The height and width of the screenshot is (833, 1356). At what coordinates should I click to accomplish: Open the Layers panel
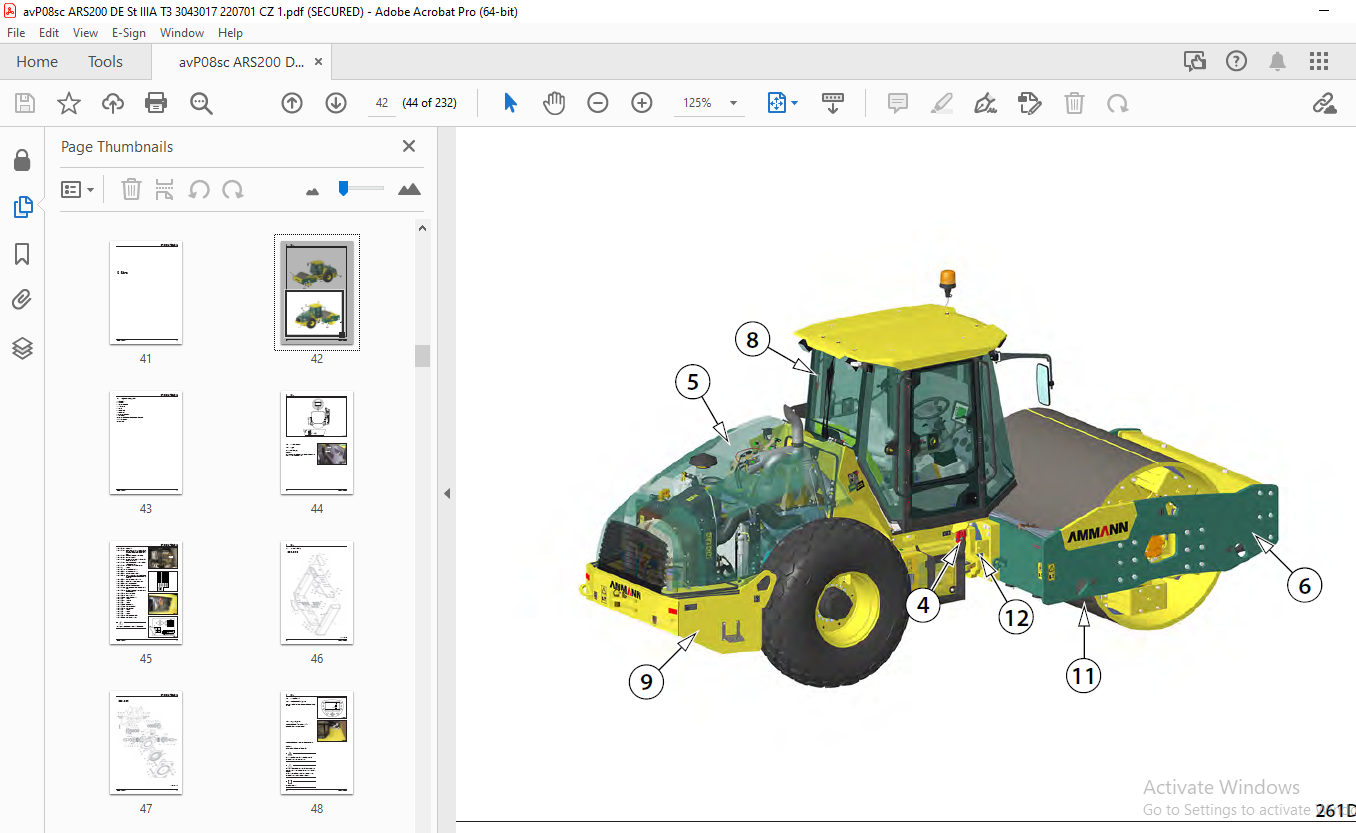tap(22, 348)
